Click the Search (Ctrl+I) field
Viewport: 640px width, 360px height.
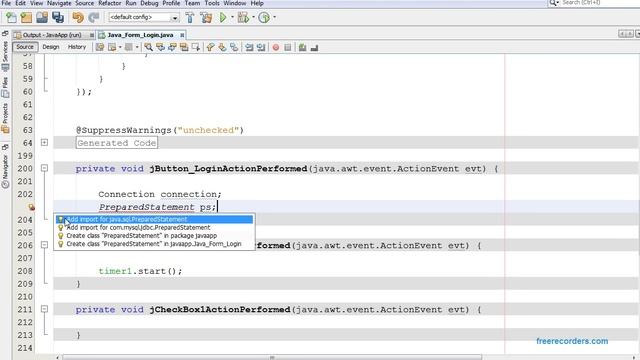(594, 3)
